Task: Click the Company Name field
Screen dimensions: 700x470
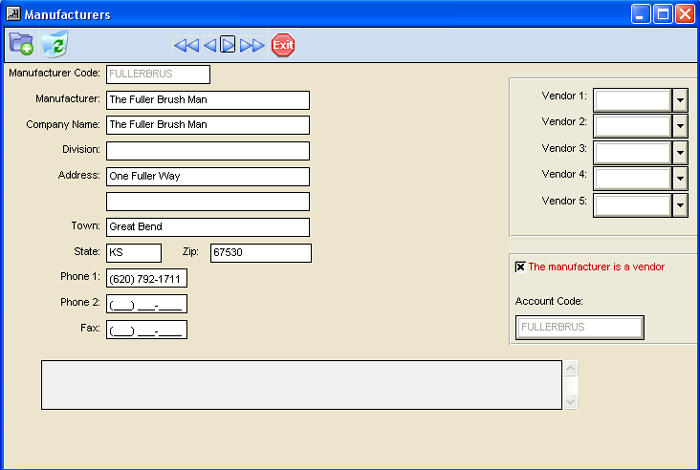Action: click(x=208, y=125)
